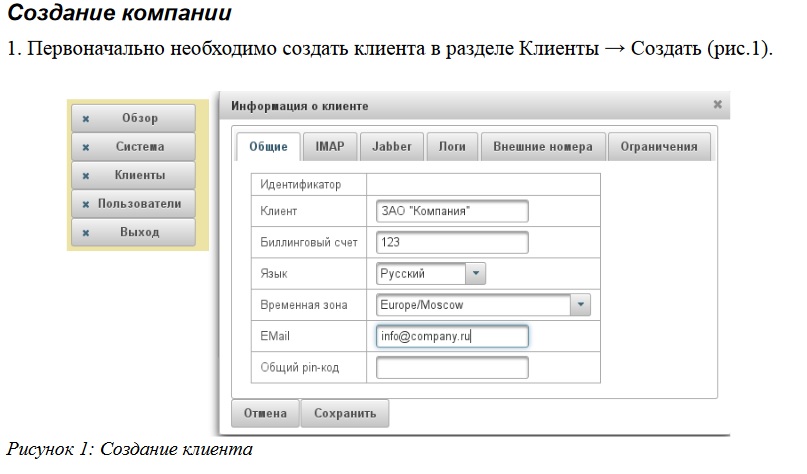Click the Общий pin-код field
This screenshot has width=807, height=474.
point(452,368)
